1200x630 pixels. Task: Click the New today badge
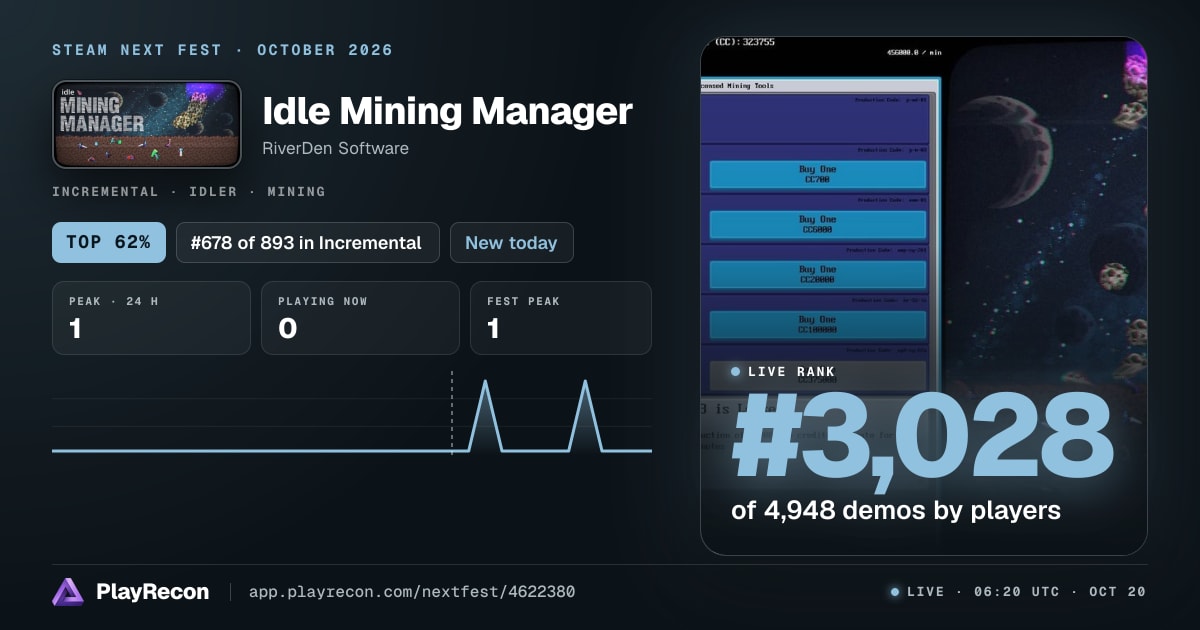pyautogui.click(x=512, y=242)
